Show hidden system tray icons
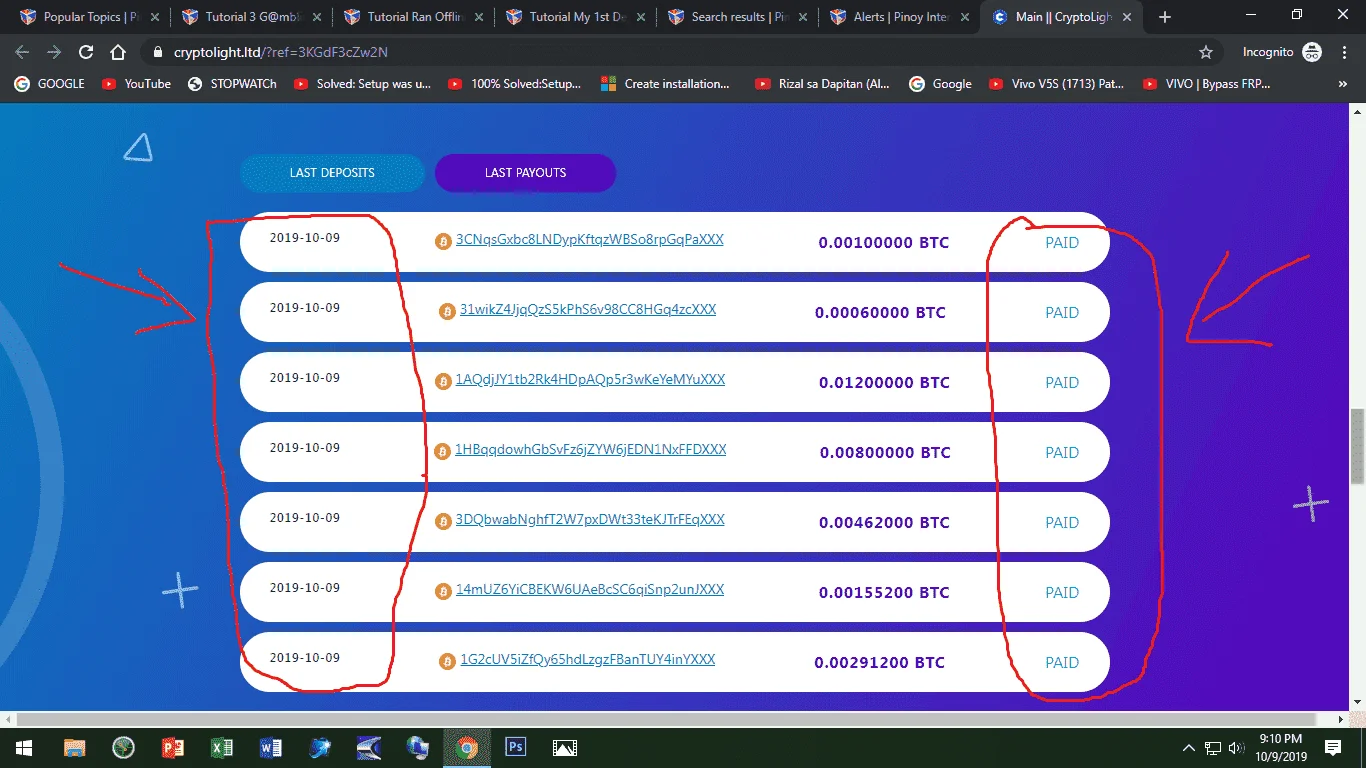Screen dimensions: 1366x768 click(1189, 747)
